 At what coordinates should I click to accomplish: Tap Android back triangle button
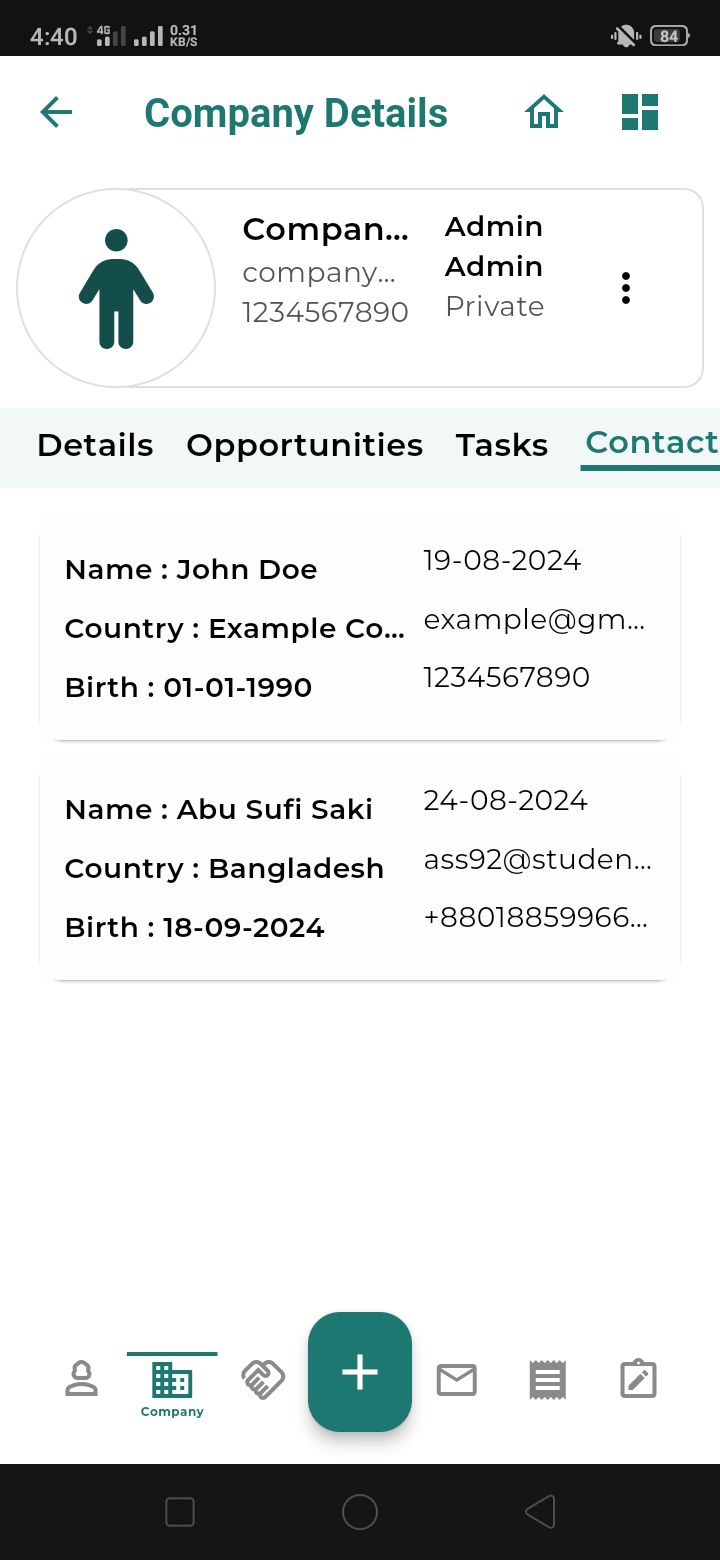pos(540,1512)
